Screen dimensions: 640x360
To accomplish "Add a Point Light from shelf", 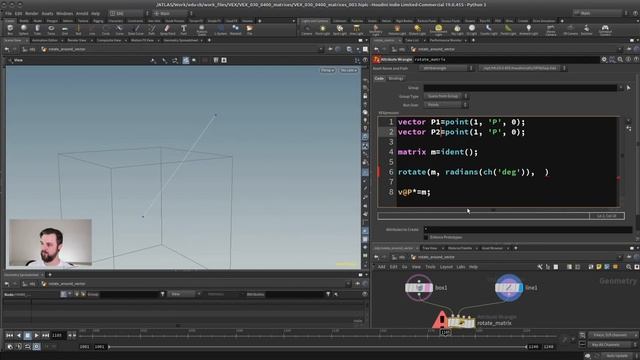I will pos(322,29).
